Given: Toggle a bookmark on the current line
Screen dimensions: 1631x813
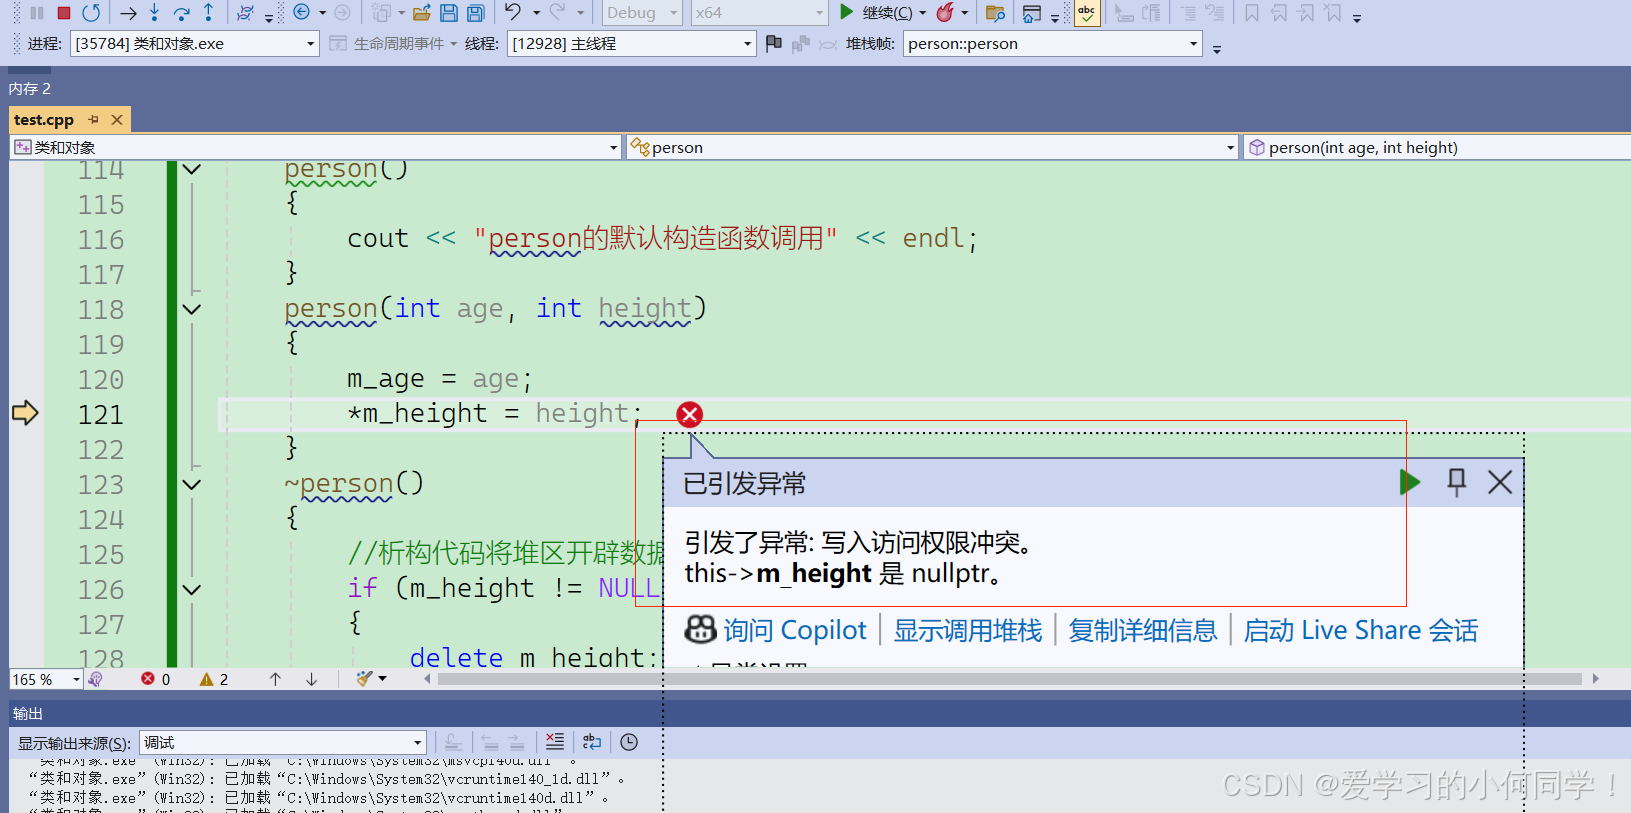Looking at the screenshot, I should point(1252,13).
